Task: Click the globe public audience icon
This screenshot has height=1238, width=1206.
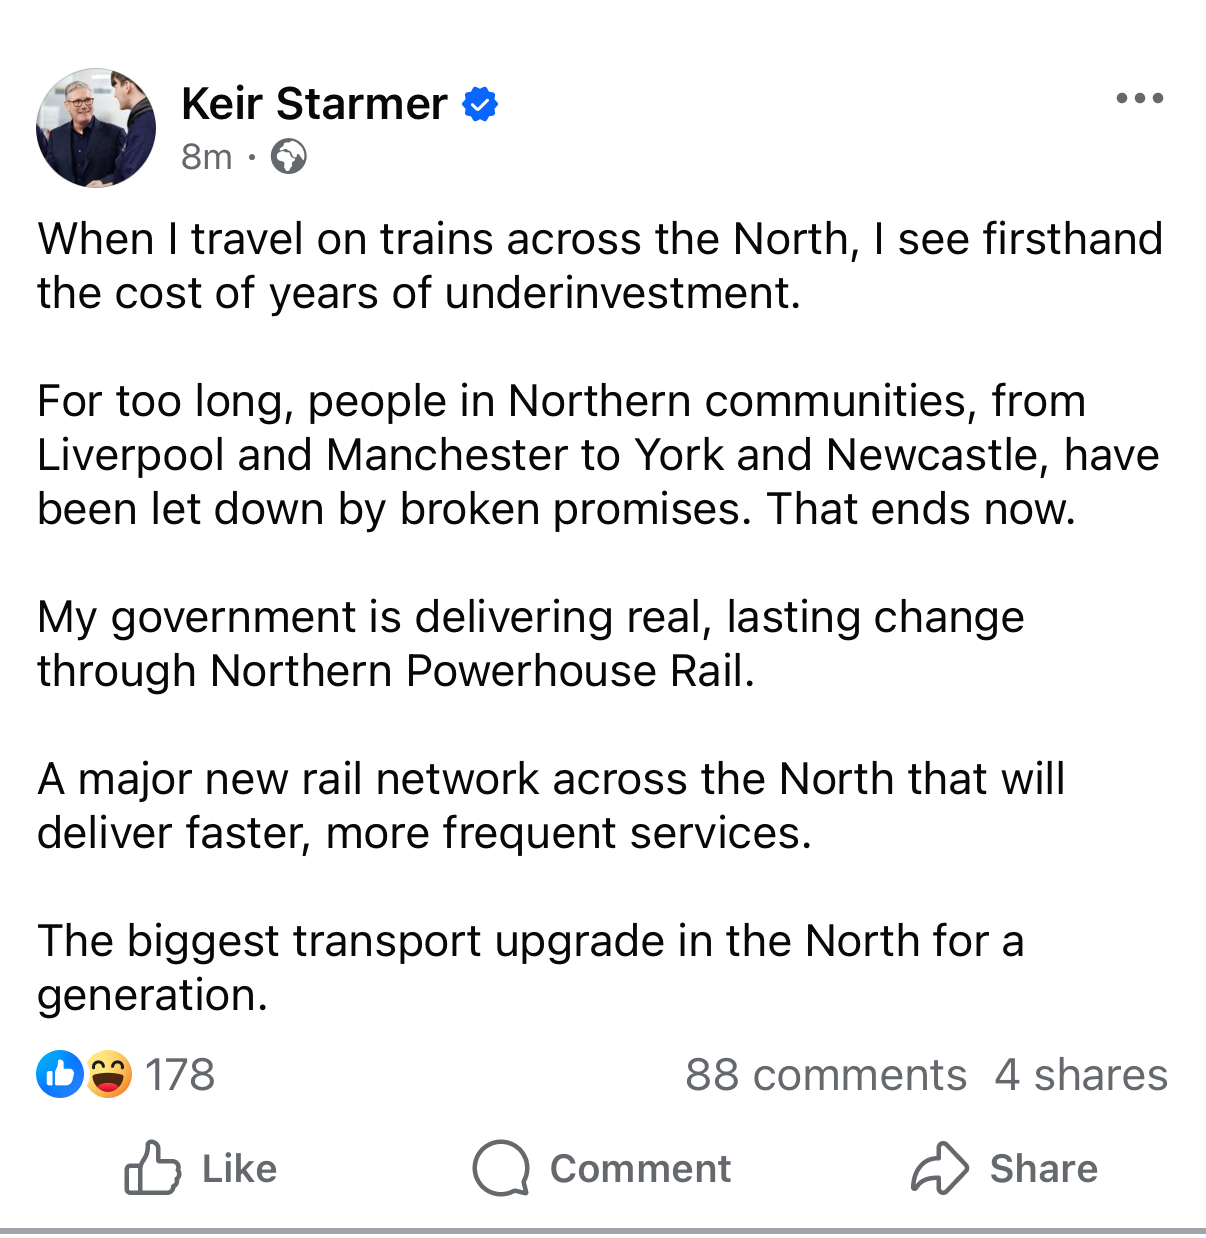Action: tap(289, 157)
